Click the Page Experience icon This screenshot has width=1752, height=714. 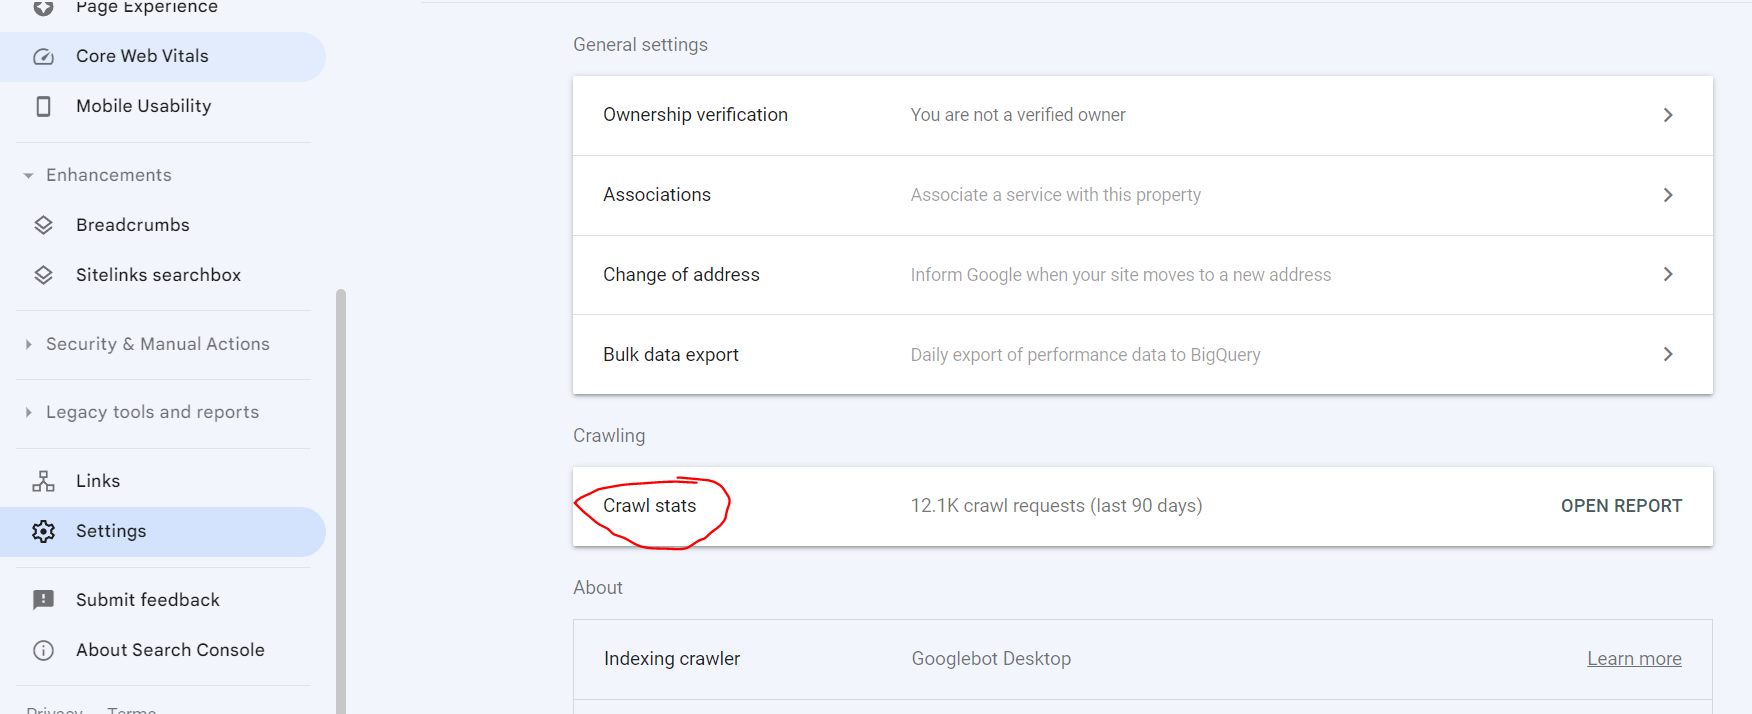coord(43,8)
